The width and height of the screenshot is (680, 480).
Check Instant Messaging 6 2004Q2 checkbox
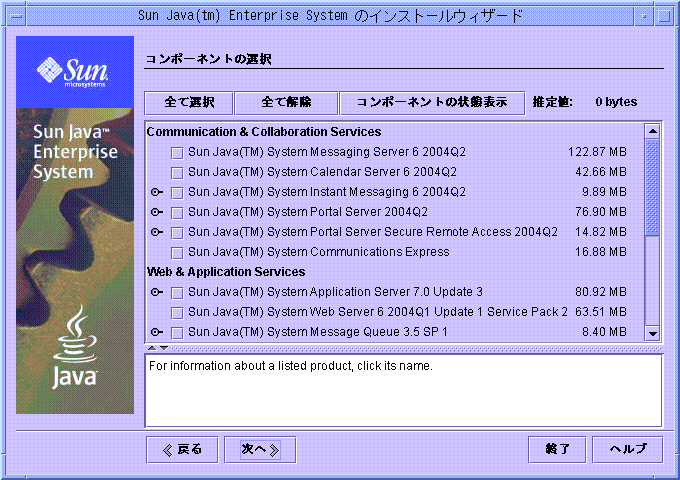click(x=177, y=193)
